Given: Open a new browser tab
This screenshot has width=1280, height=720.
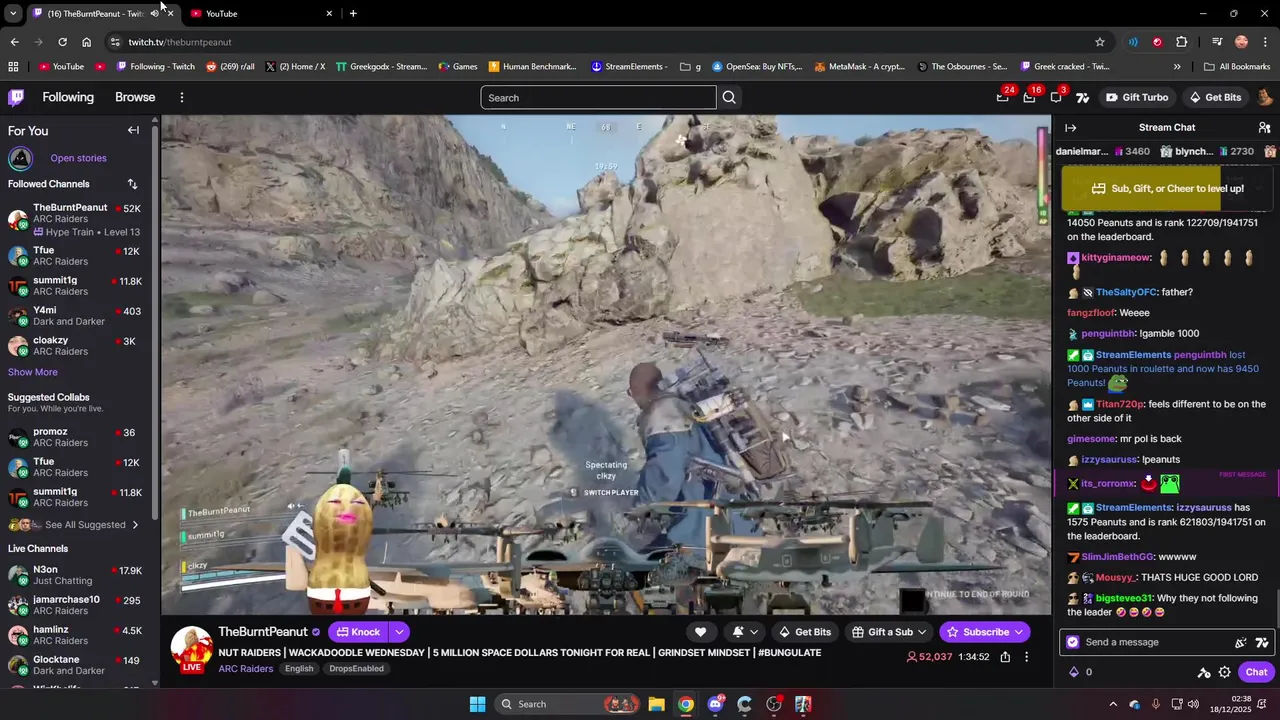Looking at the screenshot, I should [353, 13].
